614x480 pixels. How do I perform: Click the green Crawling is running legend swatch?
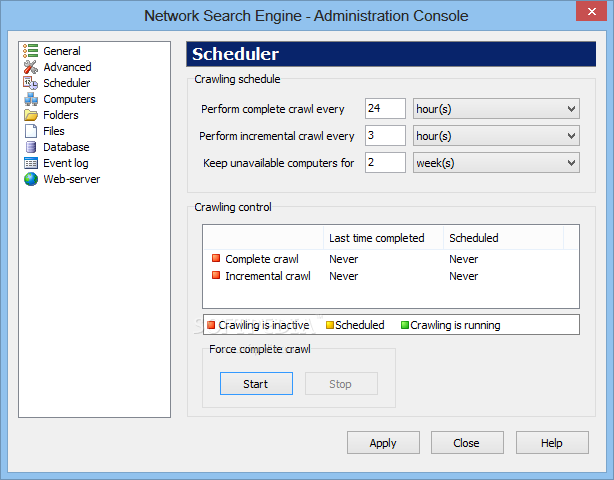[x=405, y=325]
